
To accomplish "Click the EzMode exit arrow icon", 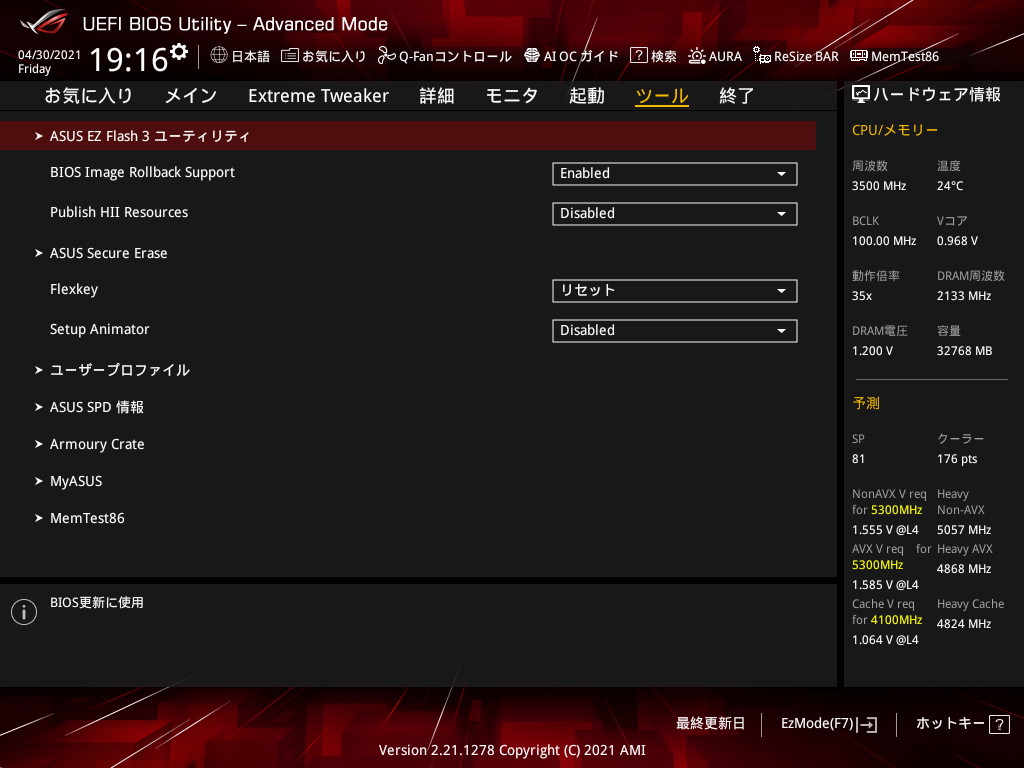I will tap(869, 724).
